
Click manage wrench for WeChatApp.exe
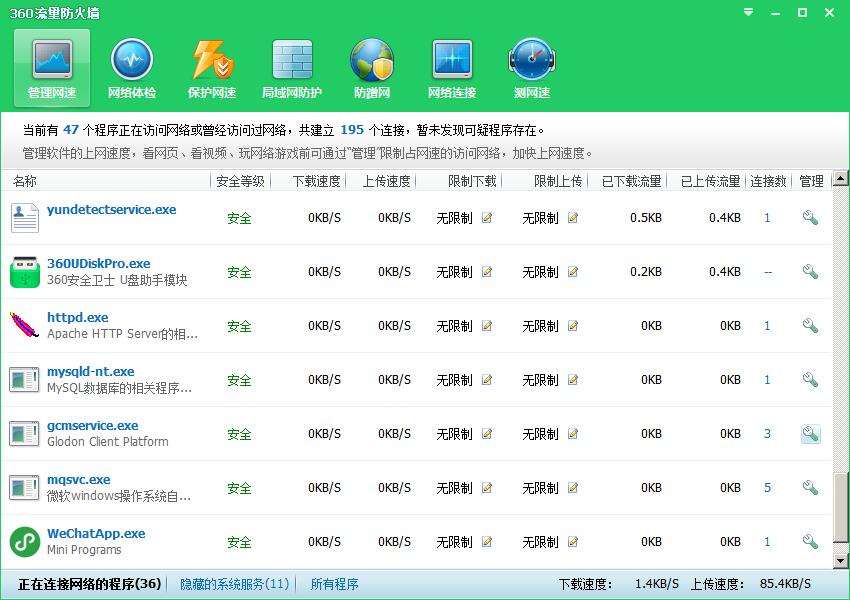pos(810,541)
